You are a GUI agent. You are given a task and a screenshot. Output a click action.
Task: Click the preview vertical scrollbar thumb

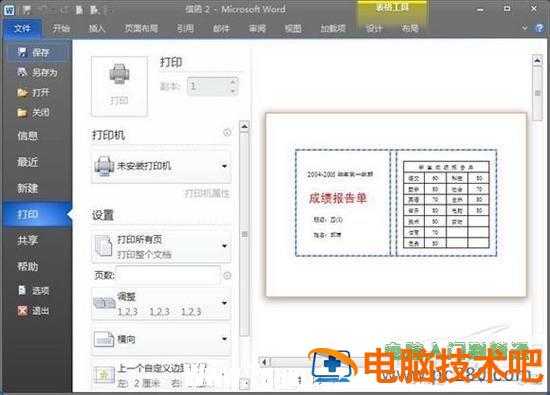click(537, 94)
